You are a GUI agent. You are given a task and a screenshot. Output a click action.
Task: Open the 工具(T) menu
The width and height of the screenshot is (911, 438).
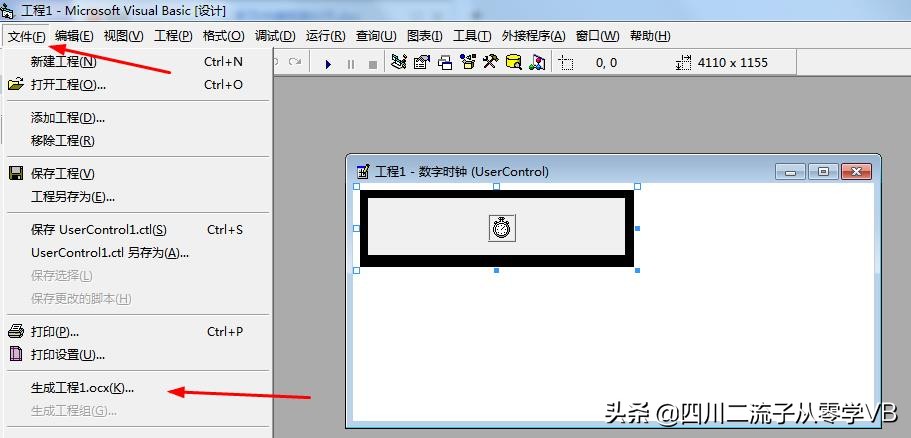coord(472,36)
